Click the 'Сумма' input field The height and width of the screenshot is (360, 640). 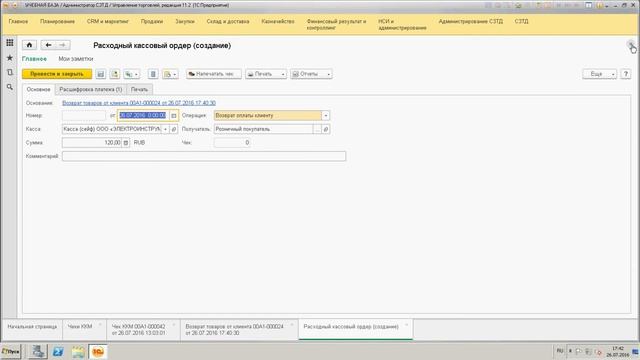pos(92,142)
